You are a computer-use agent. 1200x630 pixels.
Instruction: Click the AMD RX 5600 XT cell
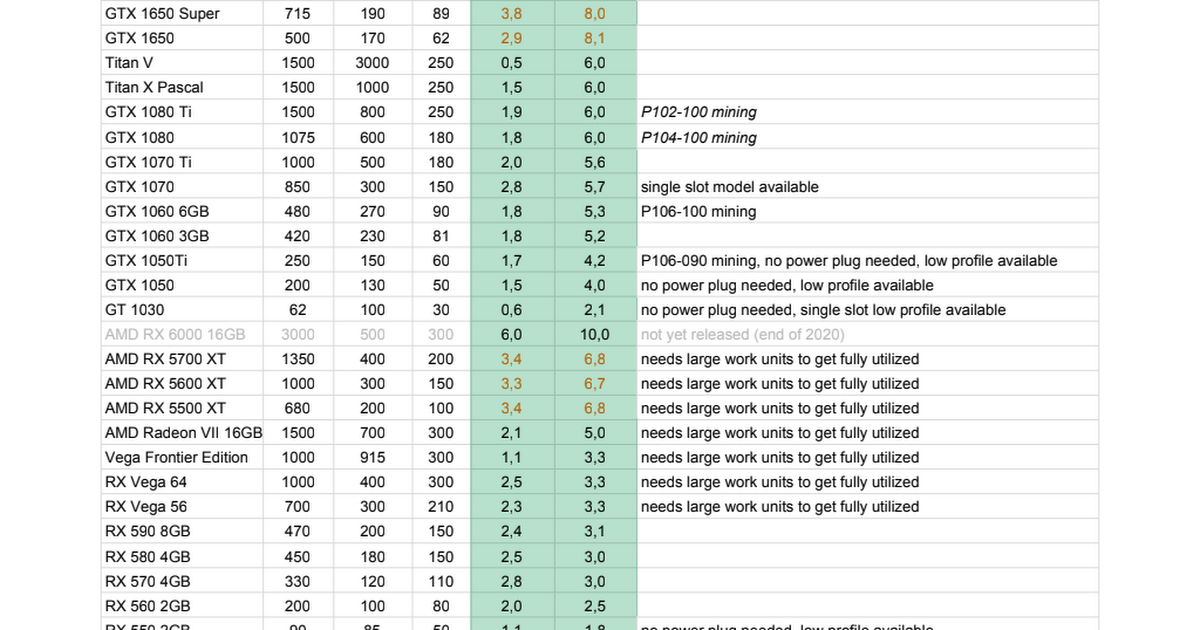182,384
